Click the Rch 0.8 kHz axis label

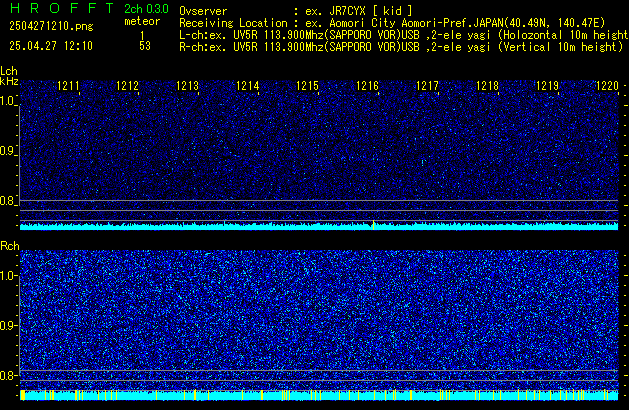click(7, 375)
